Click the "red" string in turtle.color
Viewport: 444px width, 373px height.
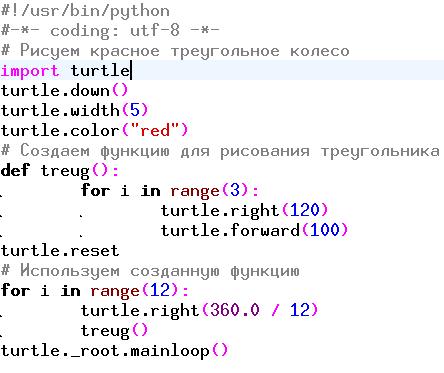(155, 130)
